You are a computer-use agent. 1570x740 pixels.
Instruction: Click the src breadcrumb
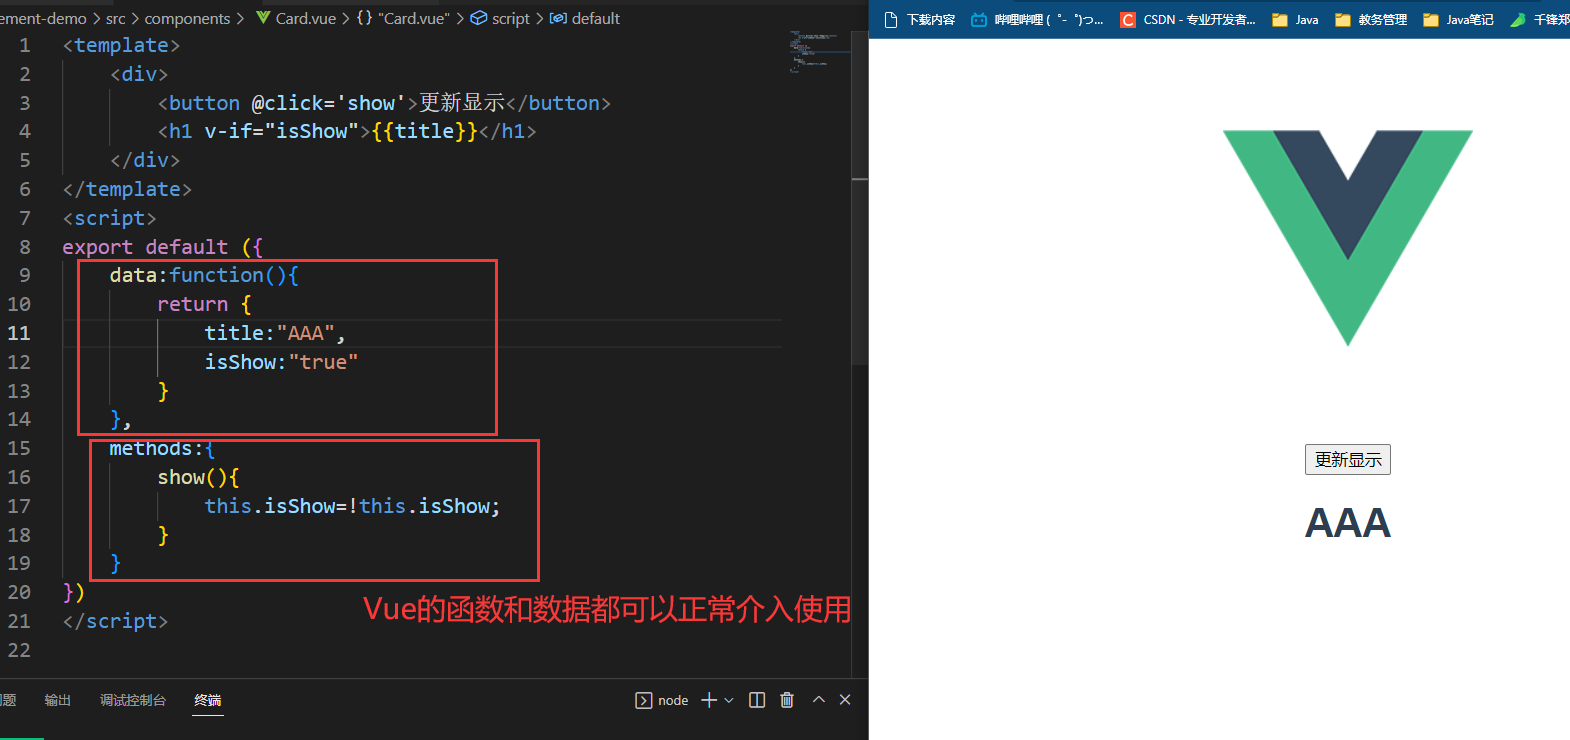(x=116, y=18)
